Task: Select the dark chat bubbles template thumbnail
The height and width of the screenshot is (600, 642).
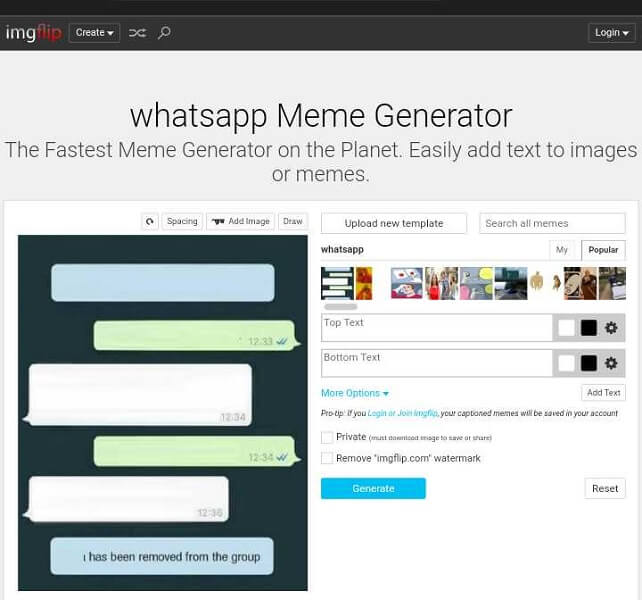Action: pyautogui.click(x=337, y=283)
